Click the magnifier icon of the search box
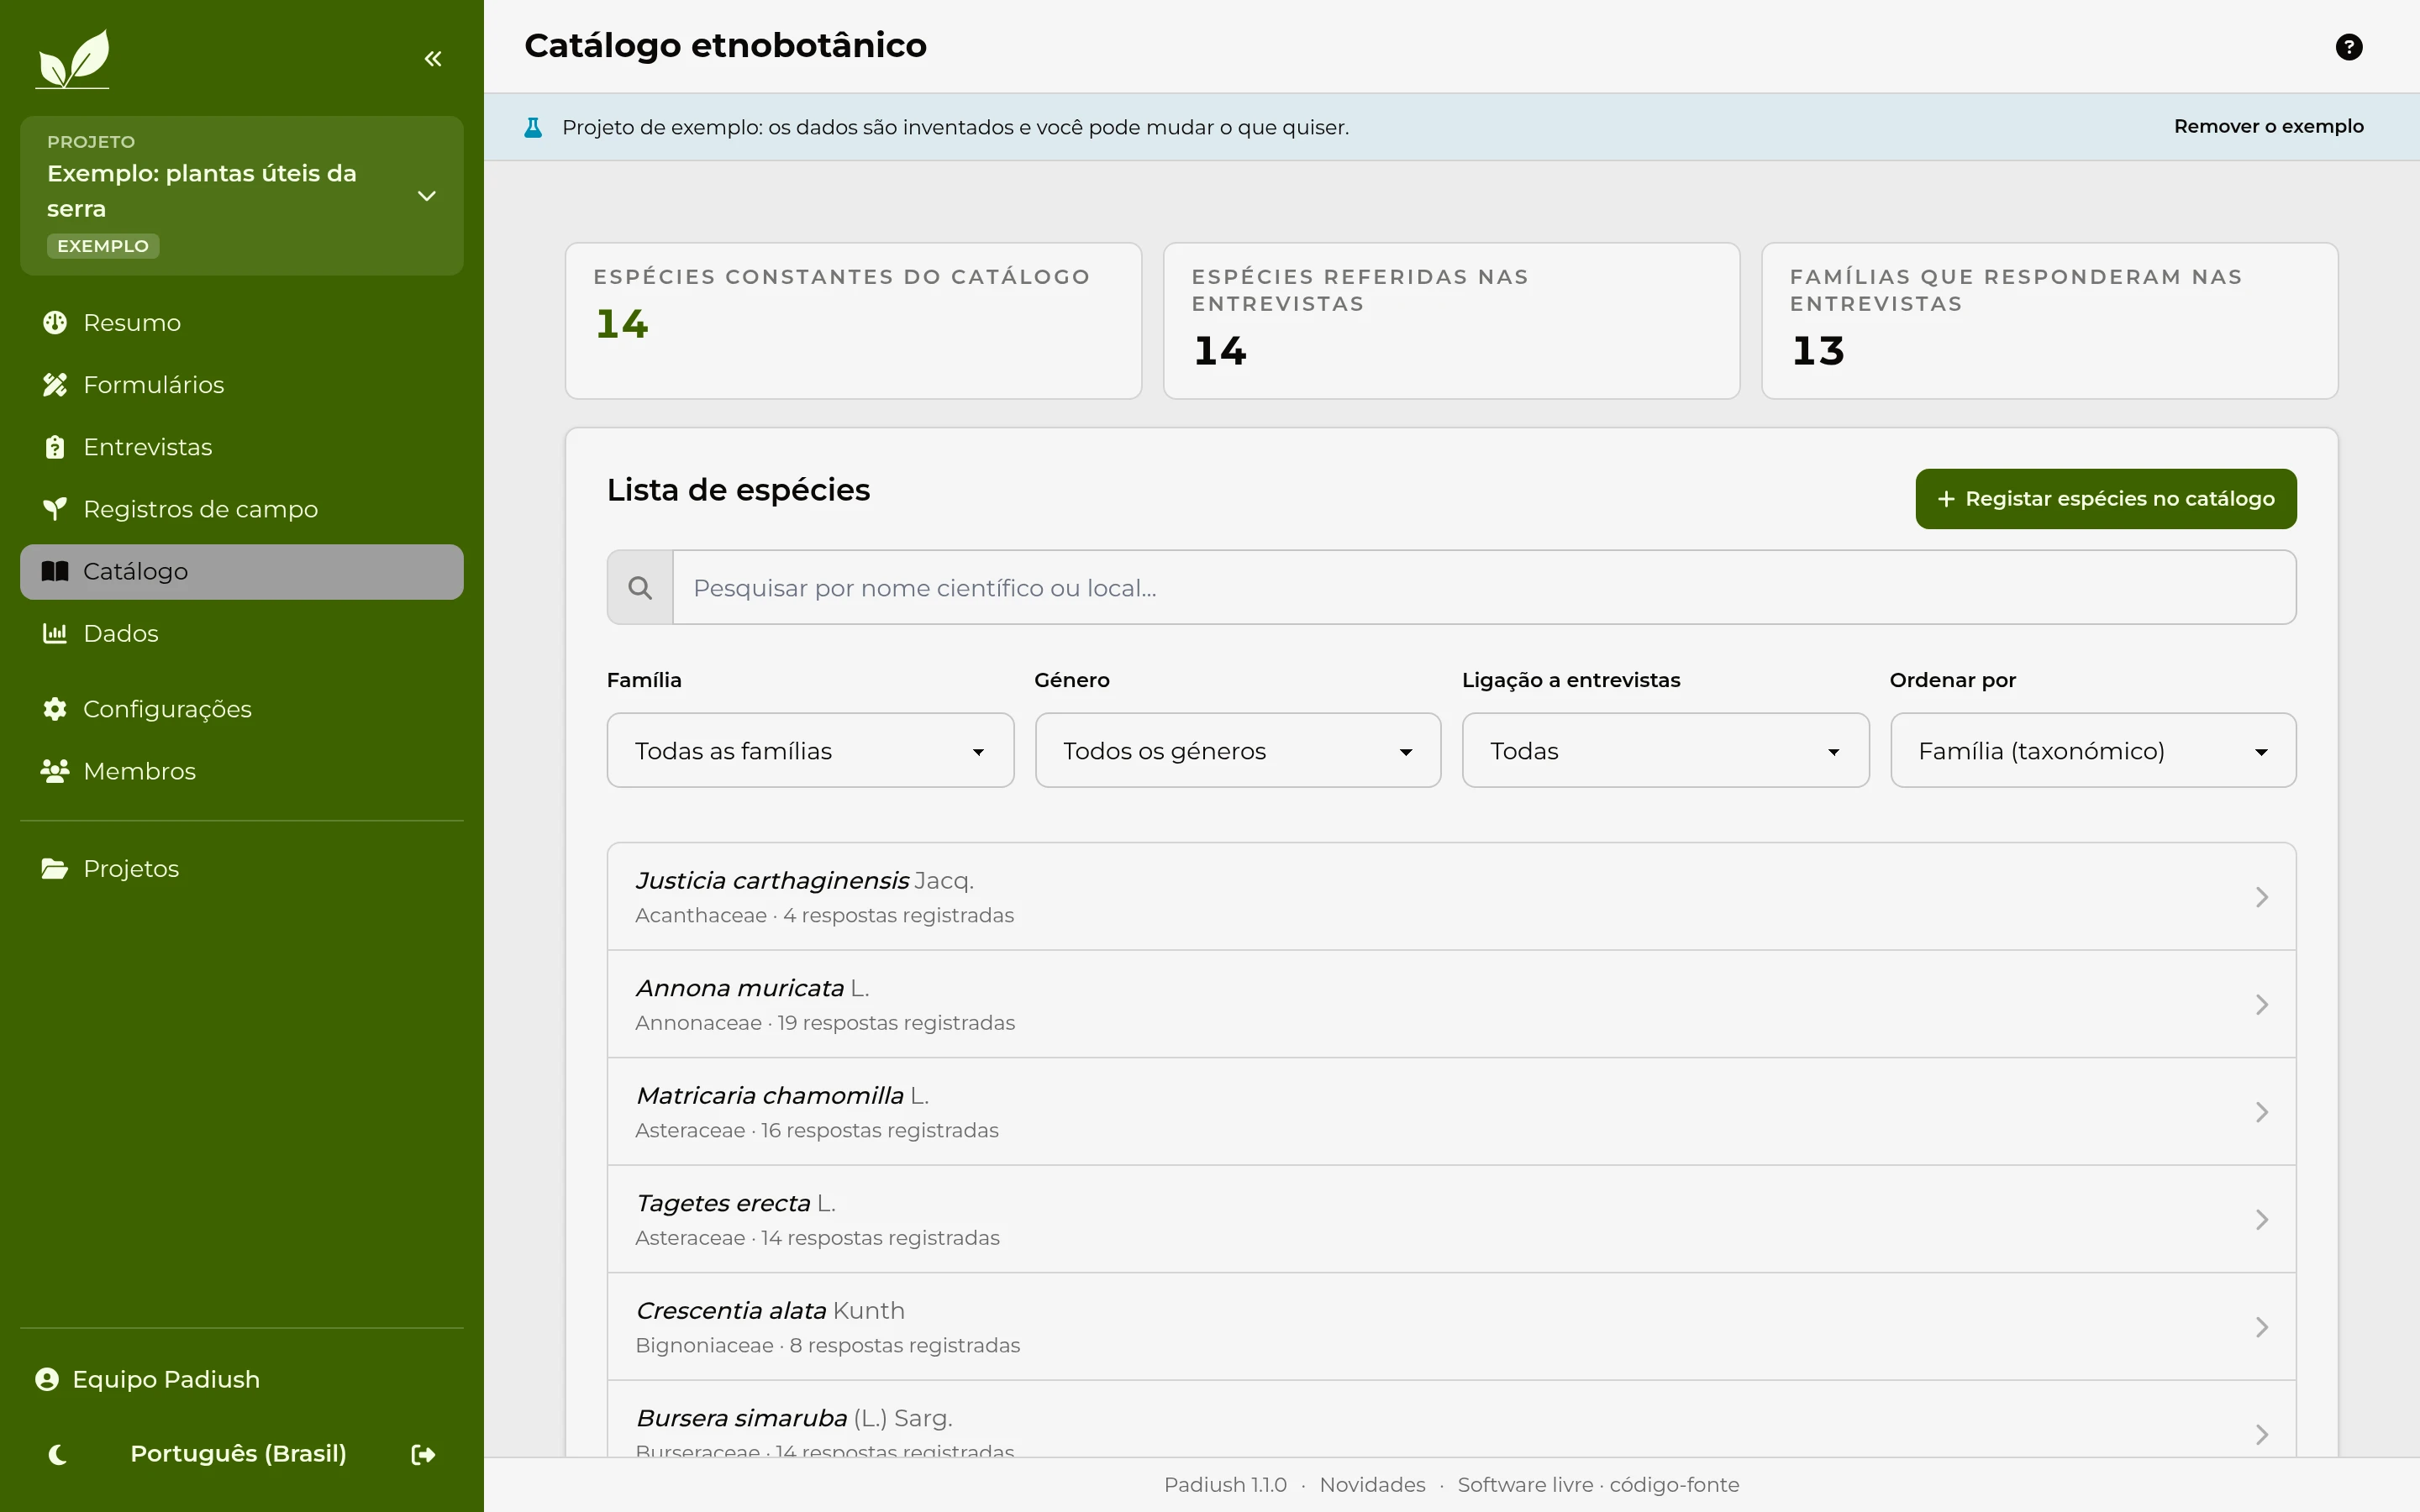Viewport: 2420px width, 1512px height. click(640, 588)
